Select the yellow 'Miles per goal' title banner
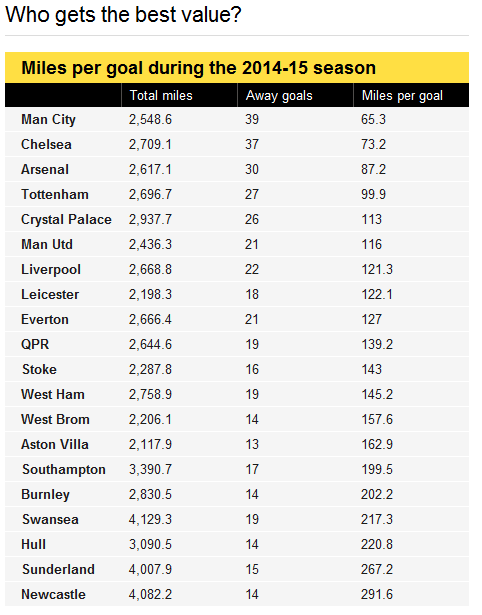The height and width of the screenshot is (615, 482). 237,67
